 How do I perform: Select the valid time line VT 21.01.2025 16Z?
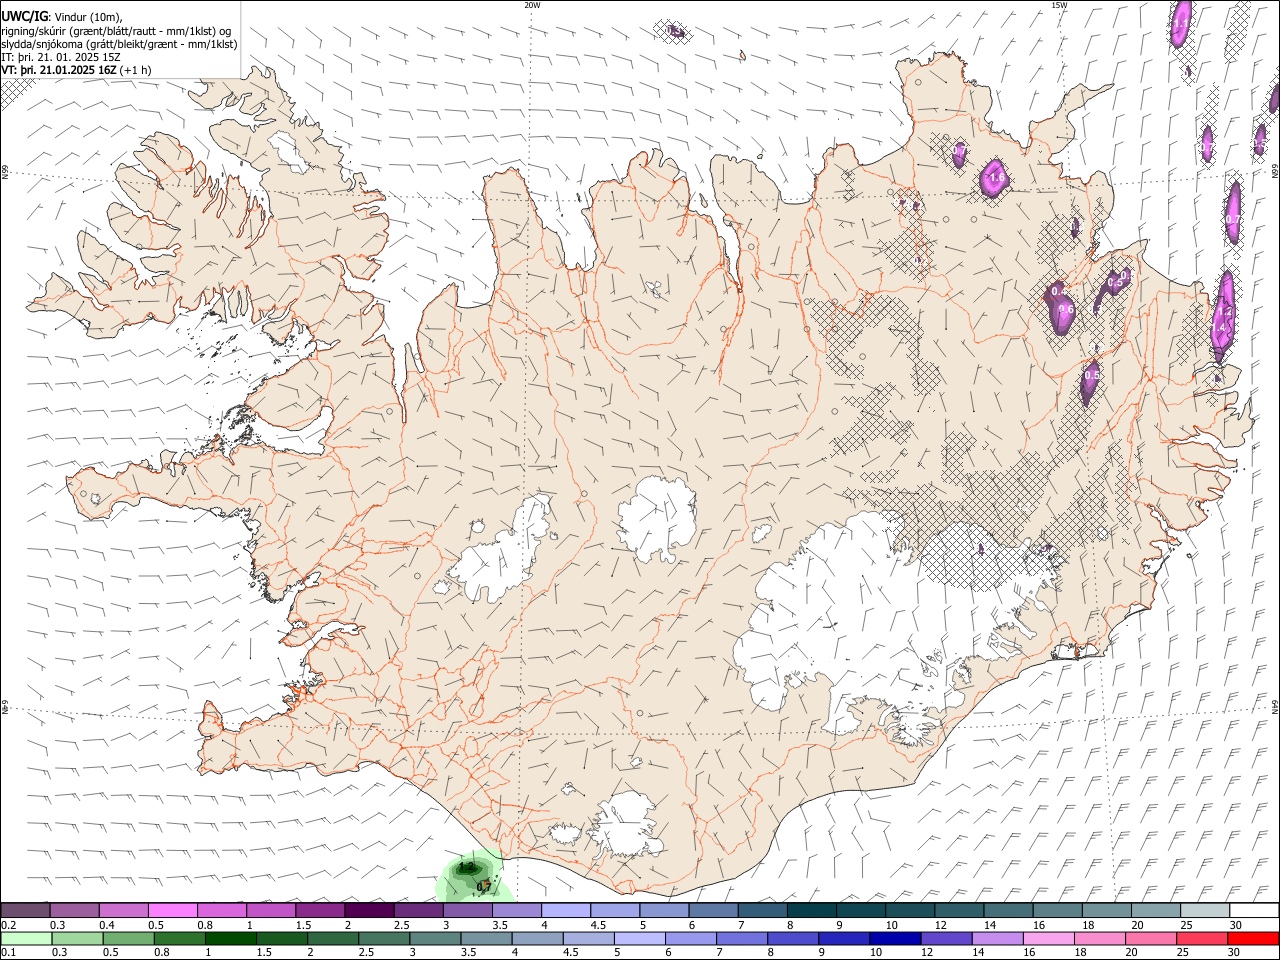(x=76, y=70)
